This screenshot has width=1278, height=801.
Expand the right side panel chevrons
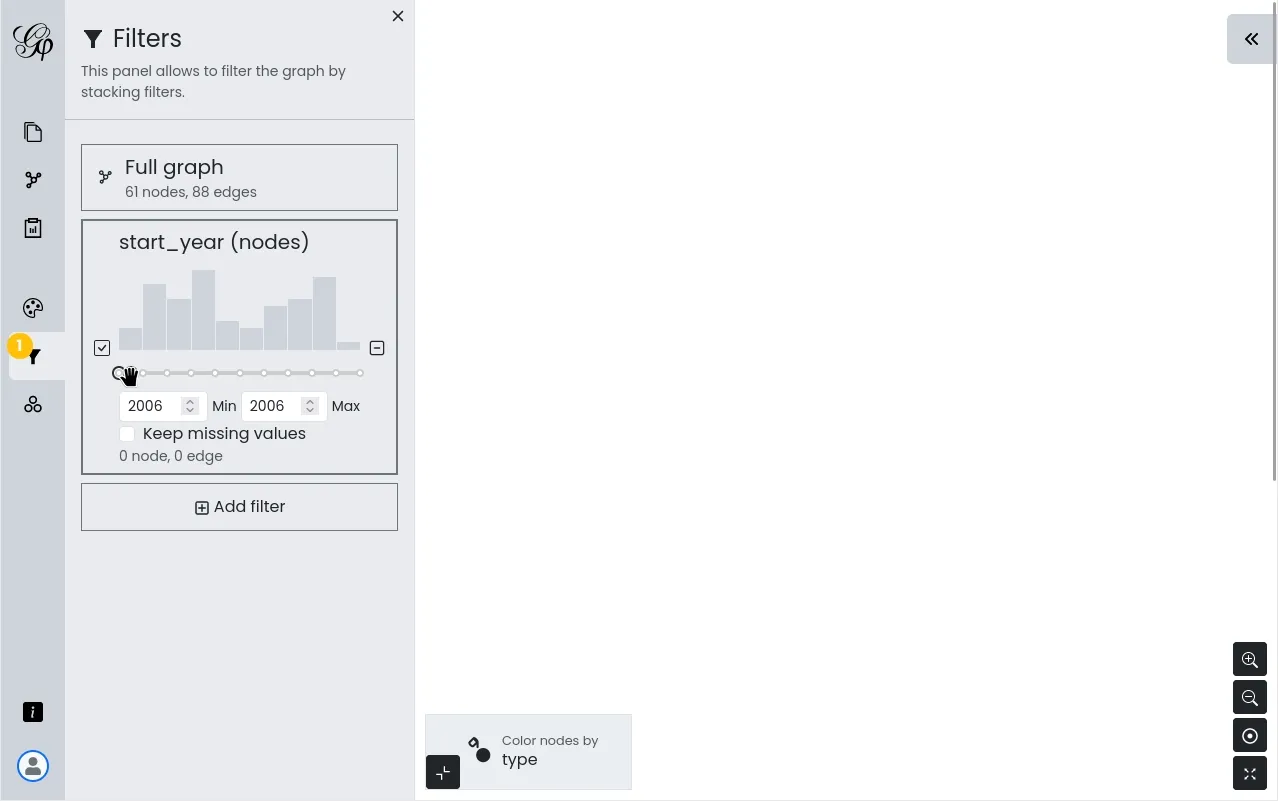tap(1251, 39)
